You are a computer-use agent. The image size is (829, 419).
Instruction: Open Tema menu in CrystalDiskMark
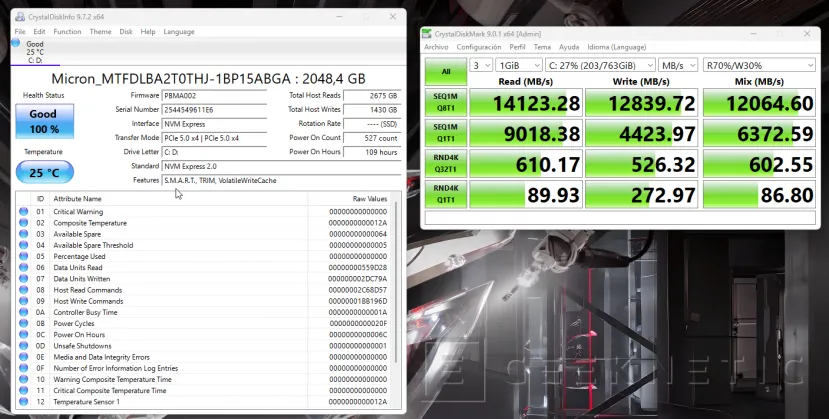tap(542, 47)
